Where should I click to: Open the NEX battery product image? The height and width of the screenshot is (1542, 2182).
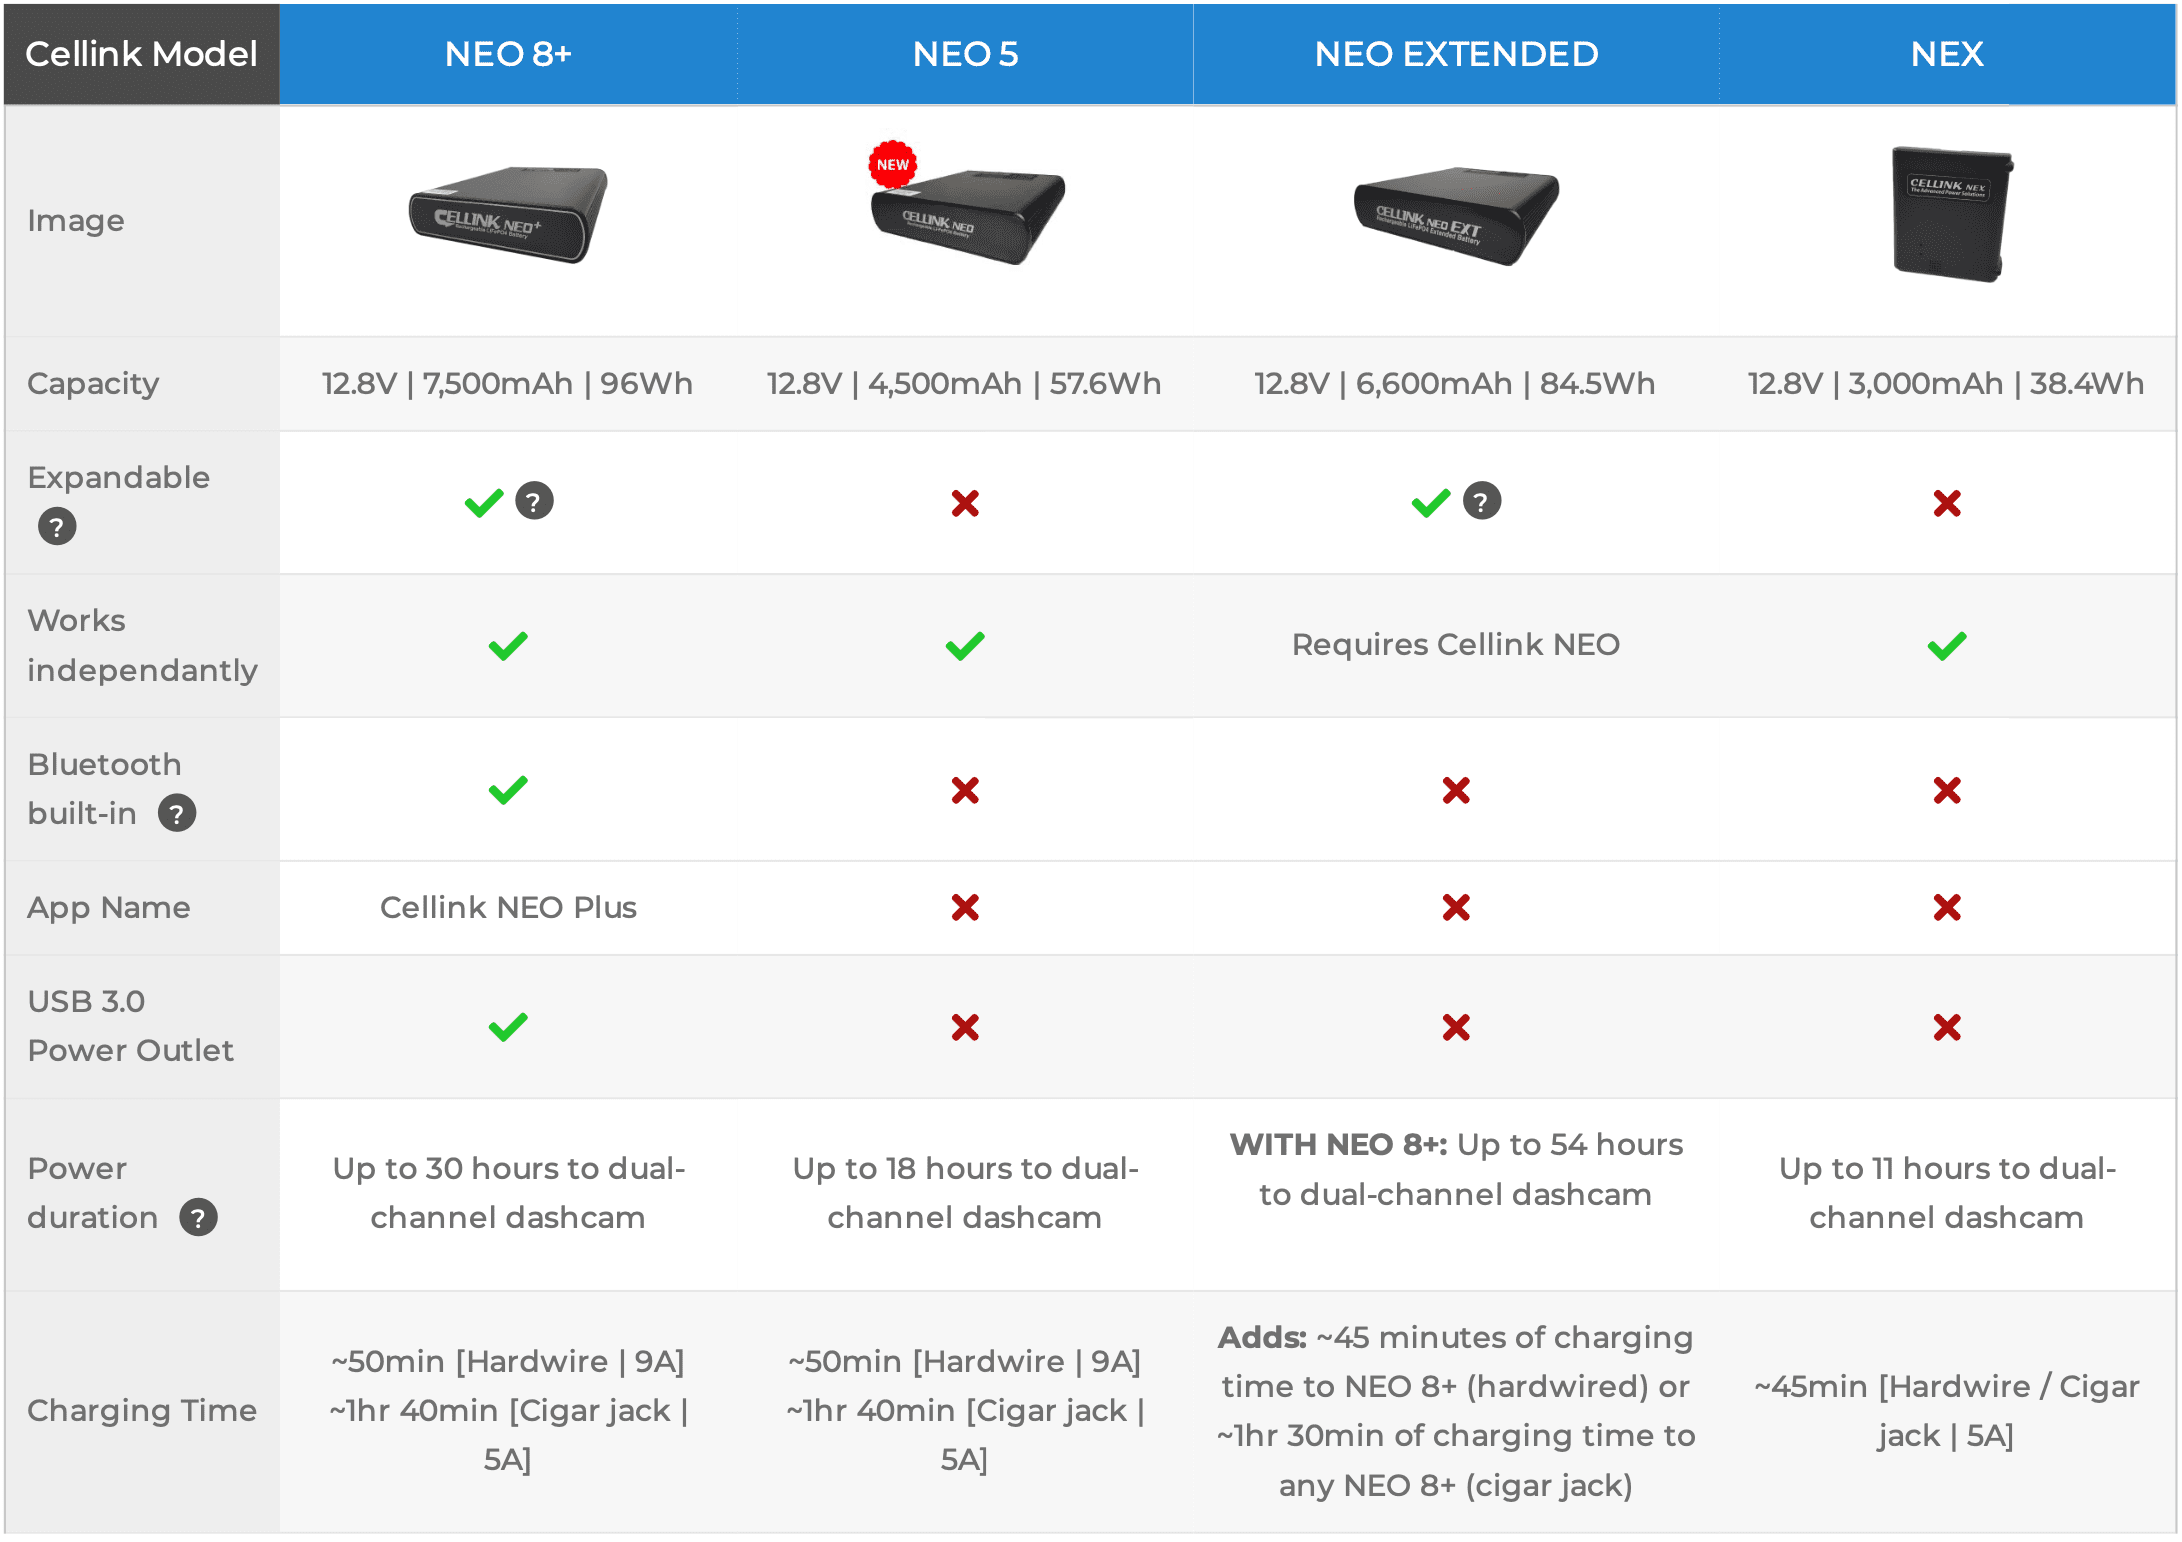click(x=1951, y=214)
